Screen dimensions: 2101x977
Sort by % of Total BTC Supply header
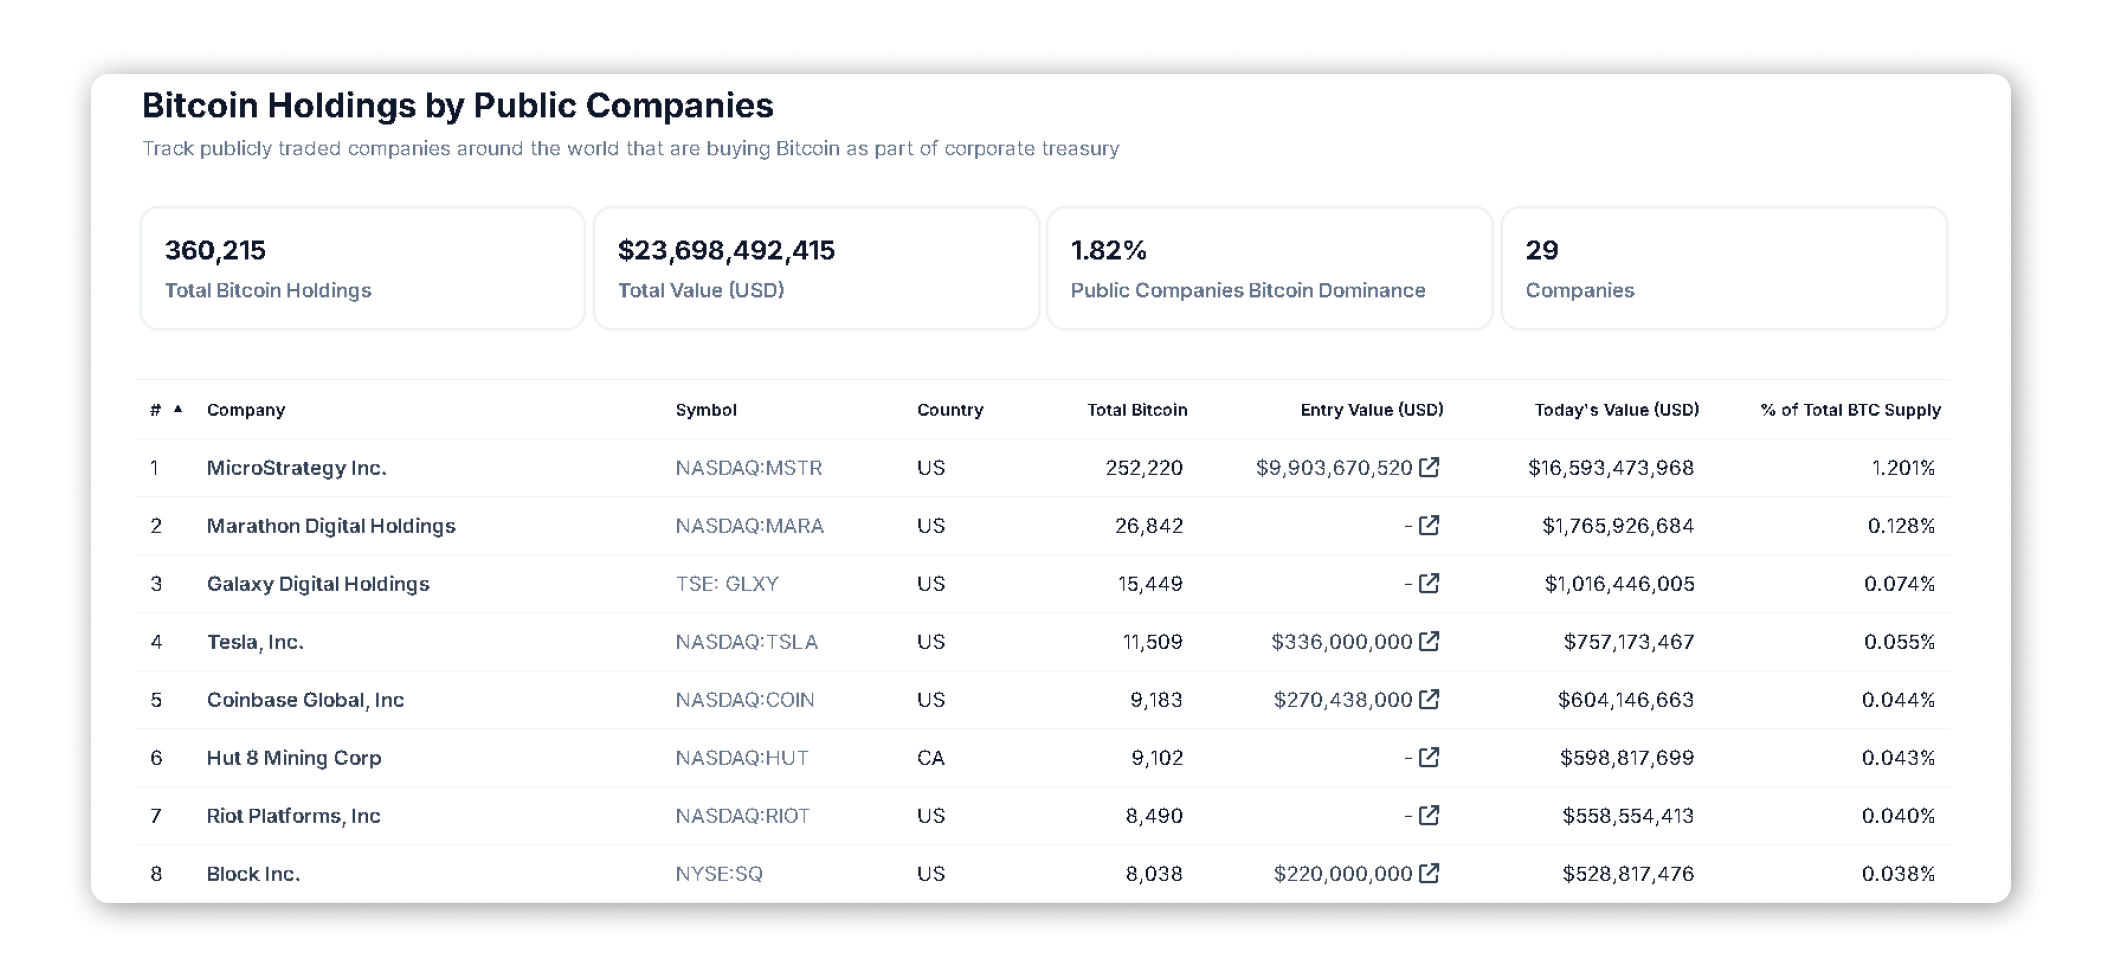tap(1851, 410)
